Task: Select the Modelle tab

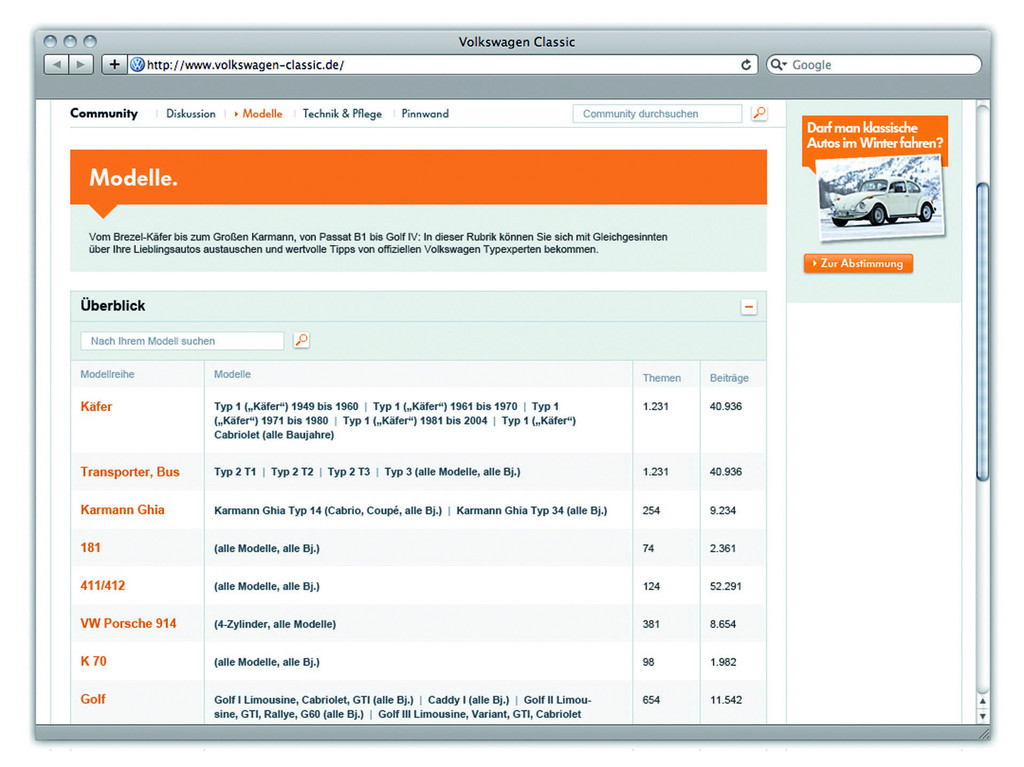Action: (x=262, y=114)
